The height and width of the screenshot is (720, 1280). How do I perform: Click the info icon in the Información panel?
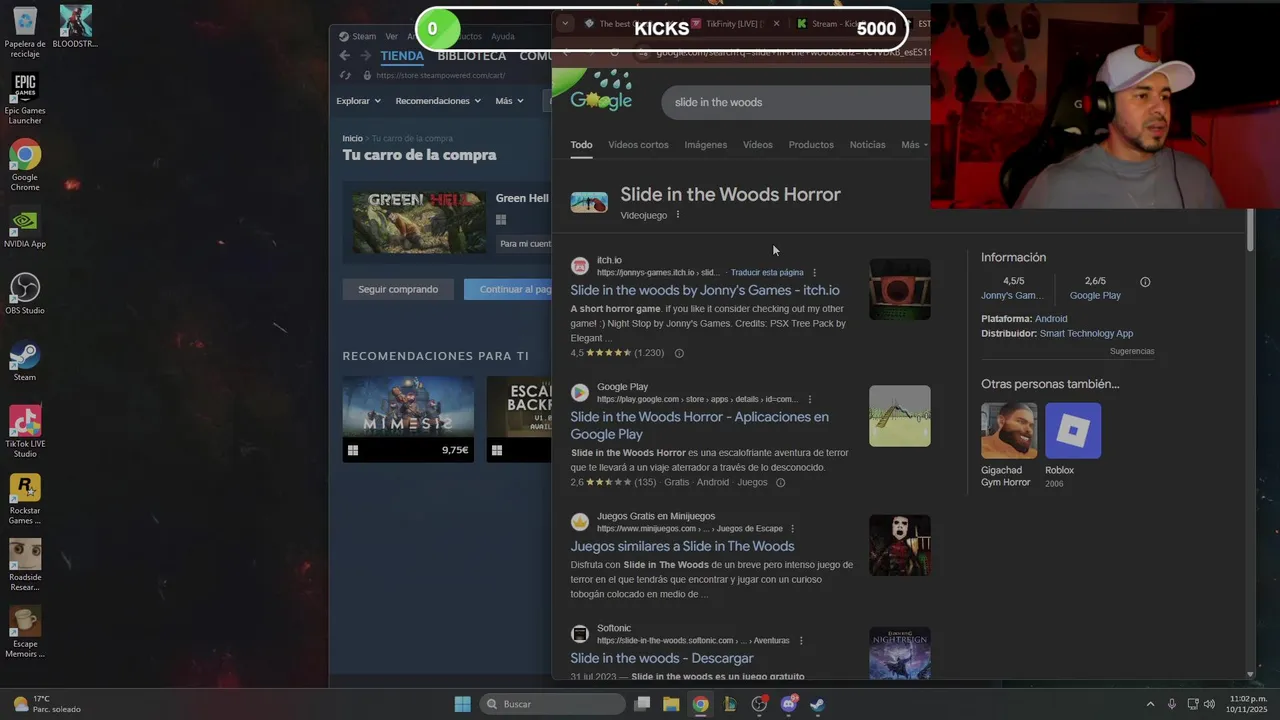[x=1145, y=282]
